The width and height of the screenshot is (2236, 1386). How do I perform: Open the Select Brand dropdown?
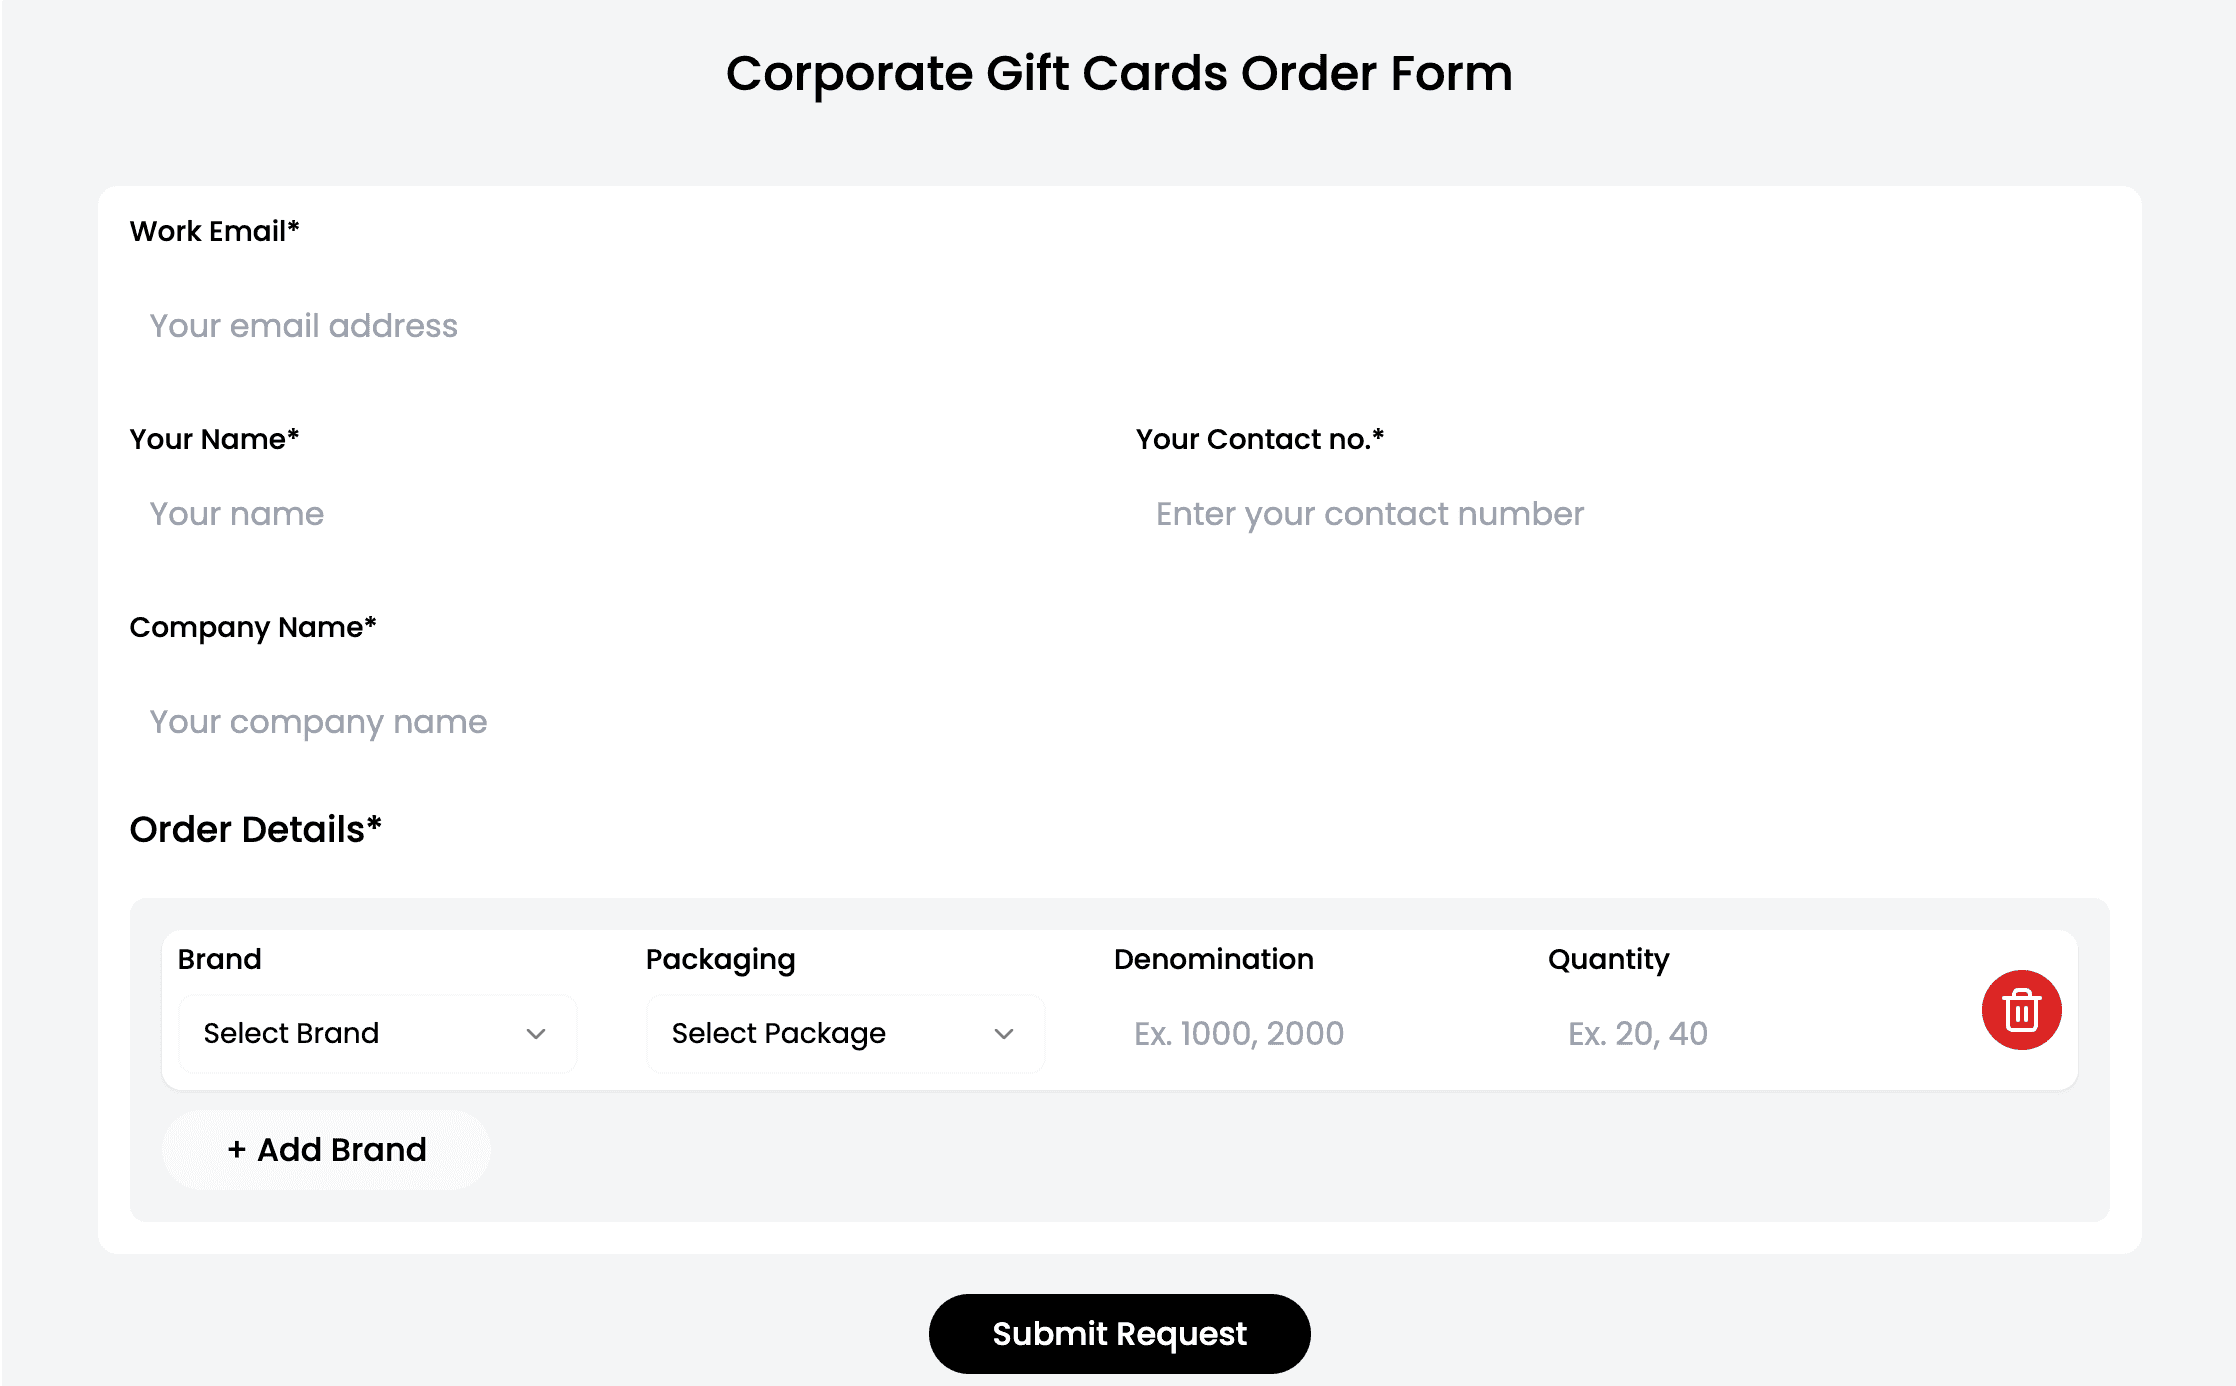(377, 1034)
